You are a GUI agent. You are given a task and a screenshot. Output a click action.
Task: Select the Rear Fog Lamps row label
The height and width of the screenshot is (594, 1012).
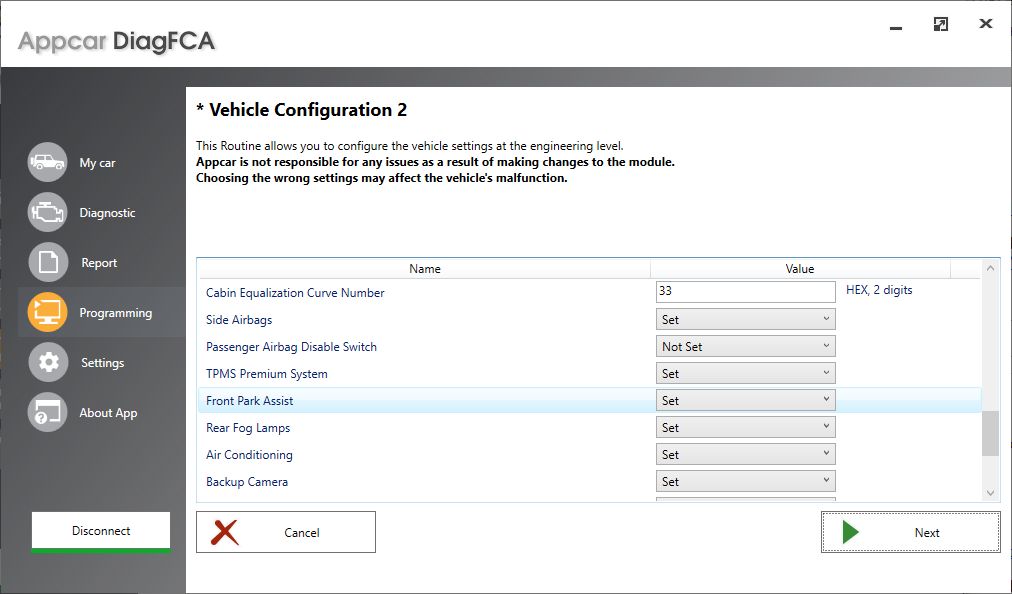click(x=248, y=428)
